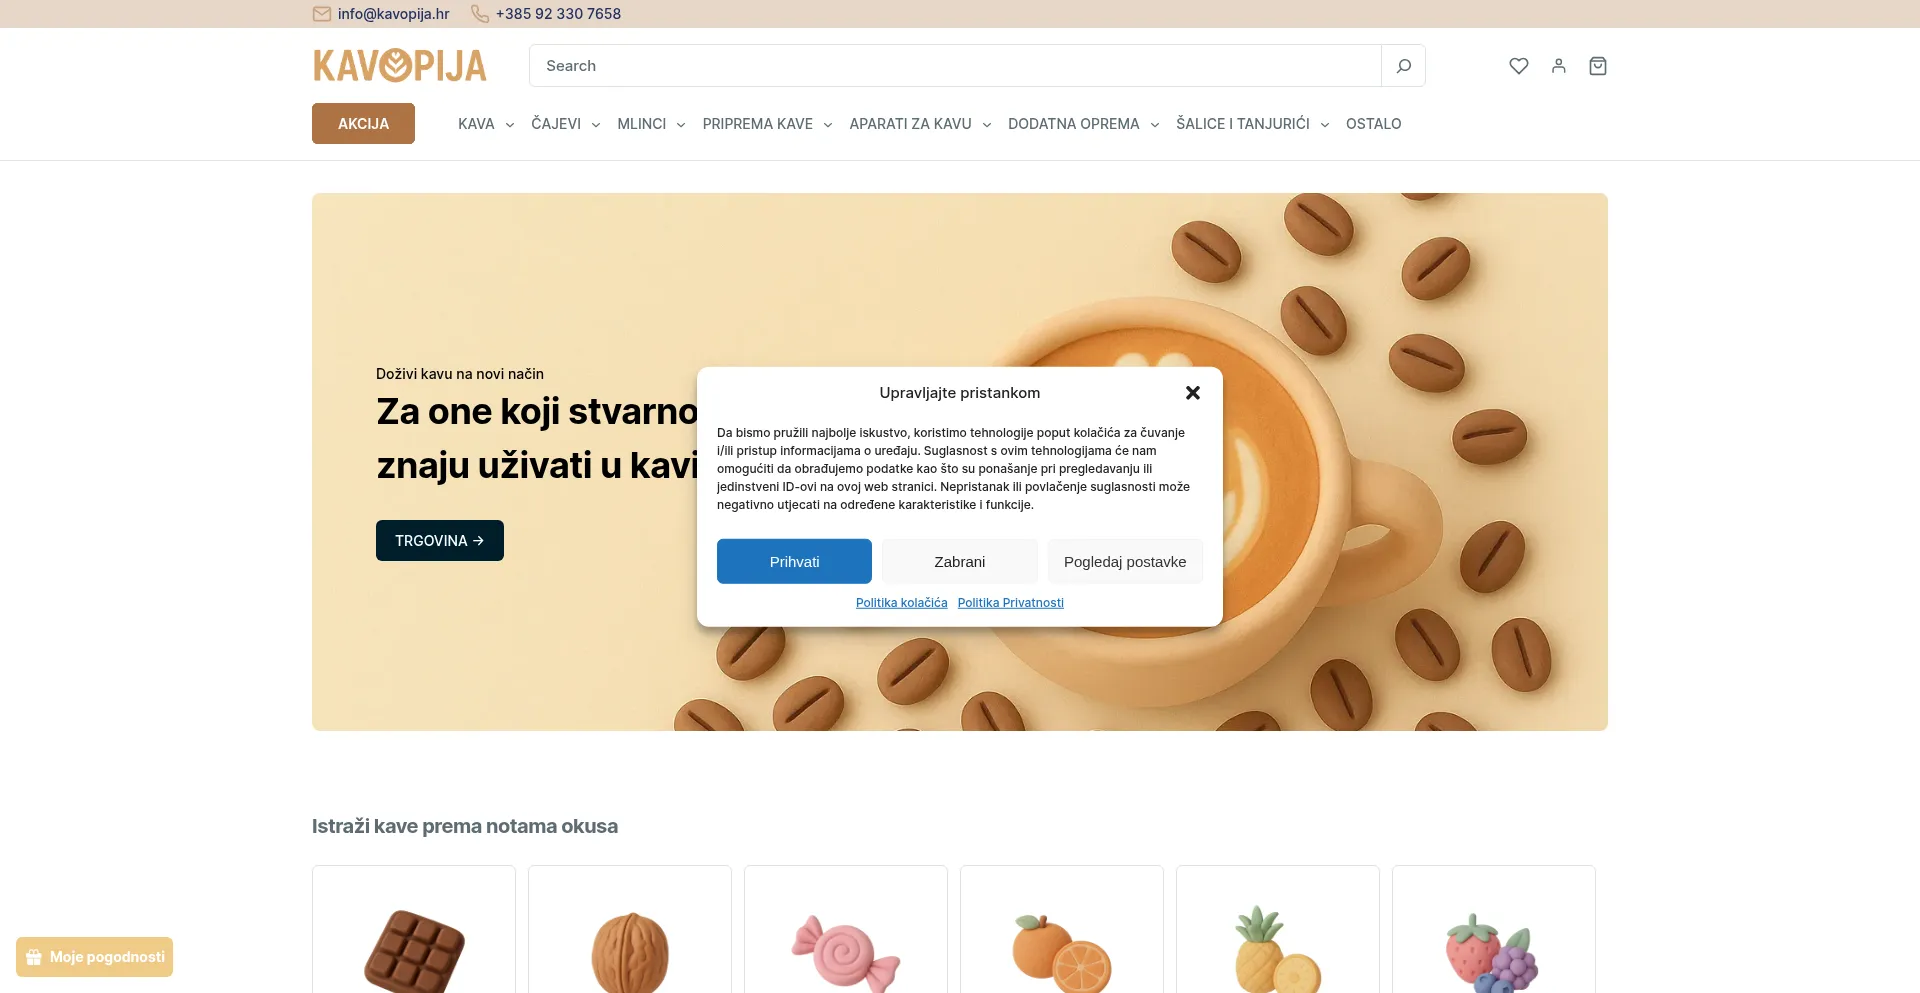The width and height of the screenshot is (1920, 993).
Task: Open the wishlist heart icon
Action: 1519,66
